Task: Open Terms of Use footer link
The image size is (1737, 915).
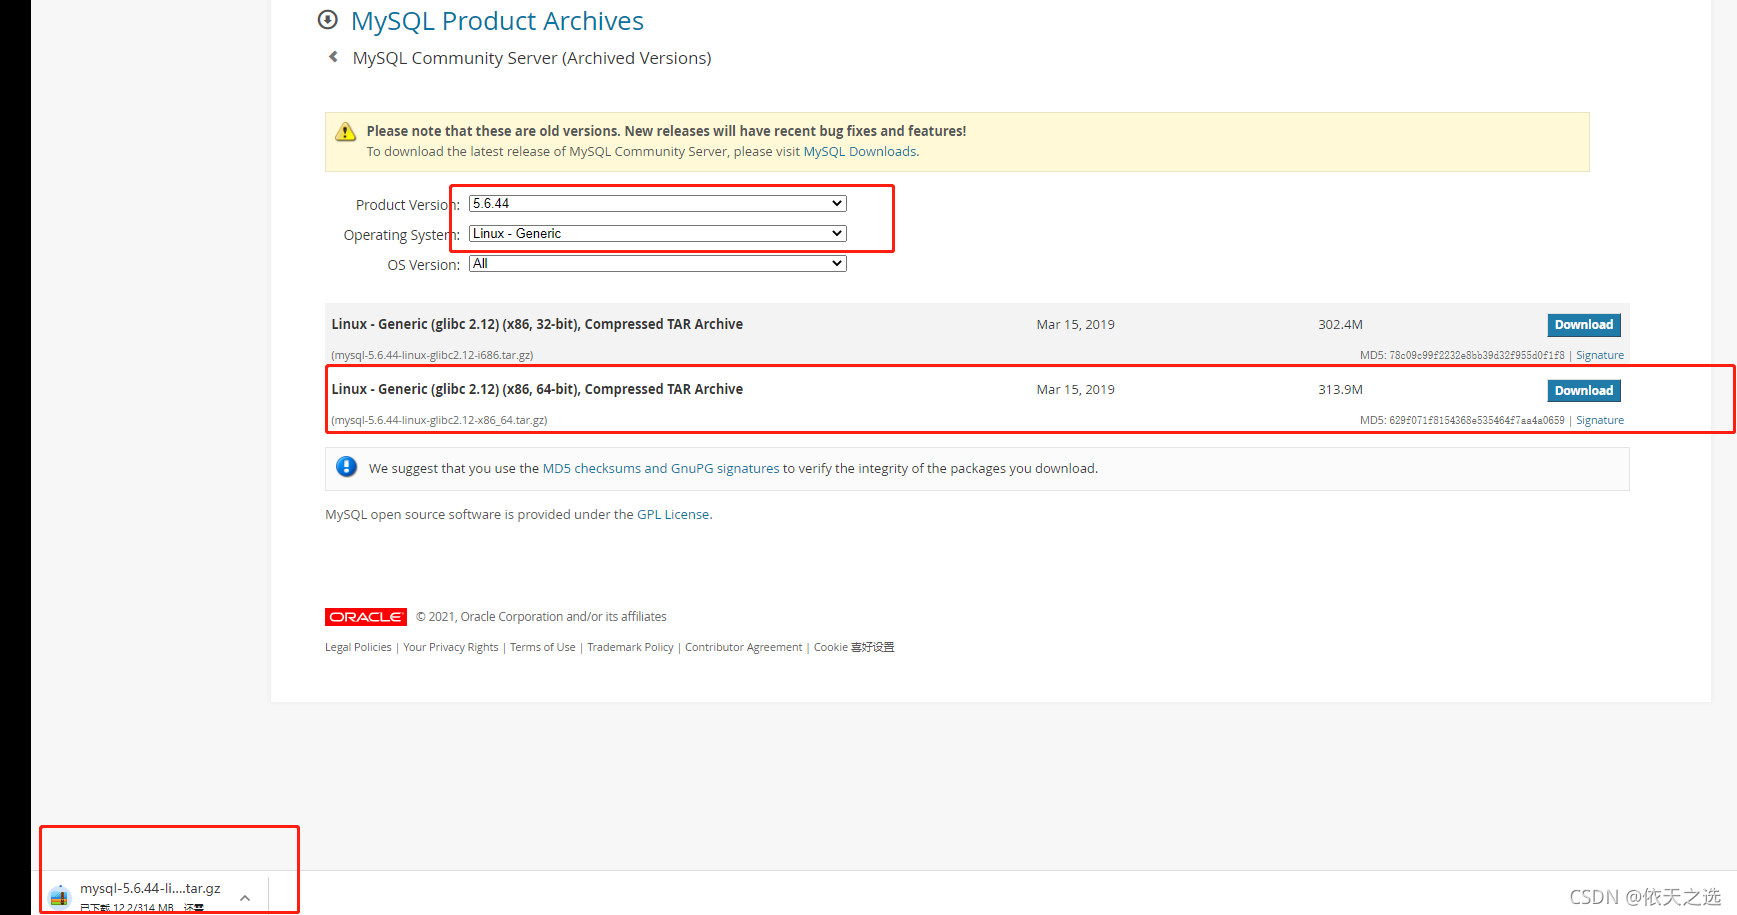Action: [x=543, y=647]
